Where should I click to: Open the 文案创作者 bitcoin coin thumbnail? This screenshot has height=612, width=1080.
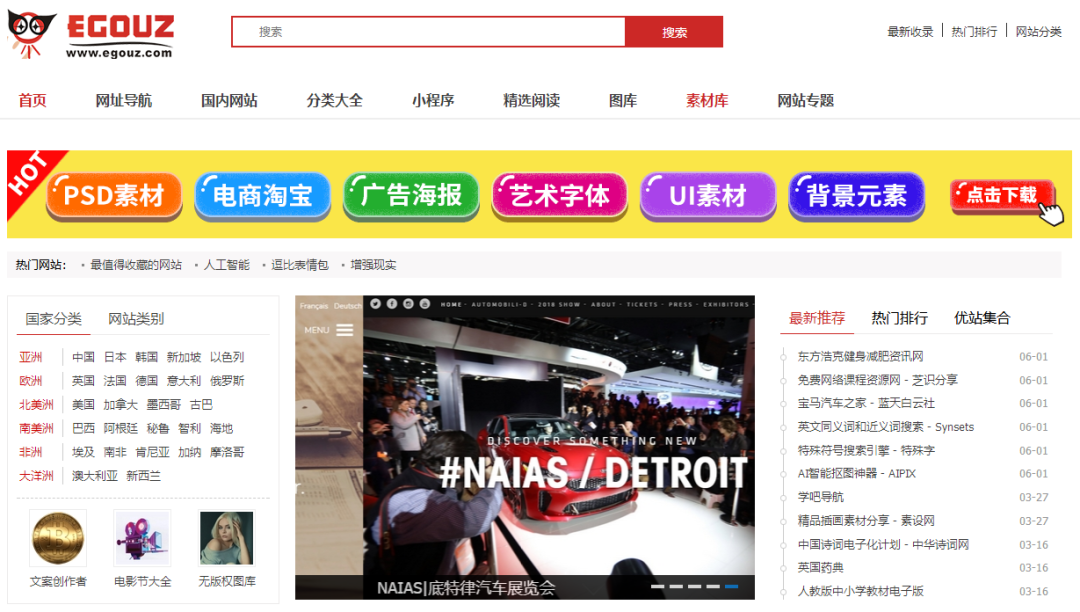[58, 538]
